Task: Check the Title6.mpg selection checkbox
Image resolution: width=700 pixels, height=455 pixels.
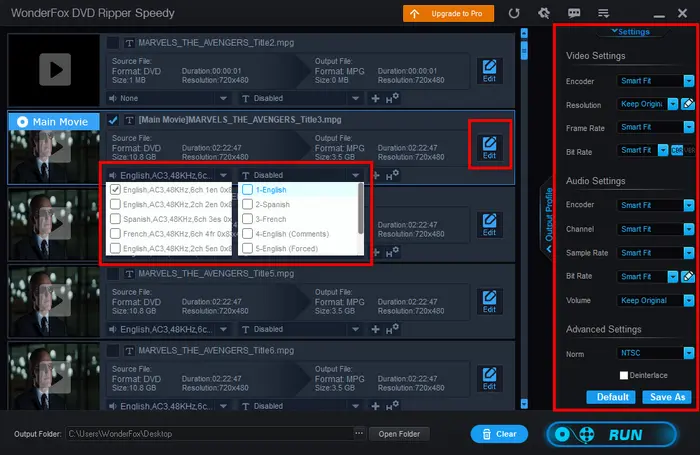Action: pos(113,351)
